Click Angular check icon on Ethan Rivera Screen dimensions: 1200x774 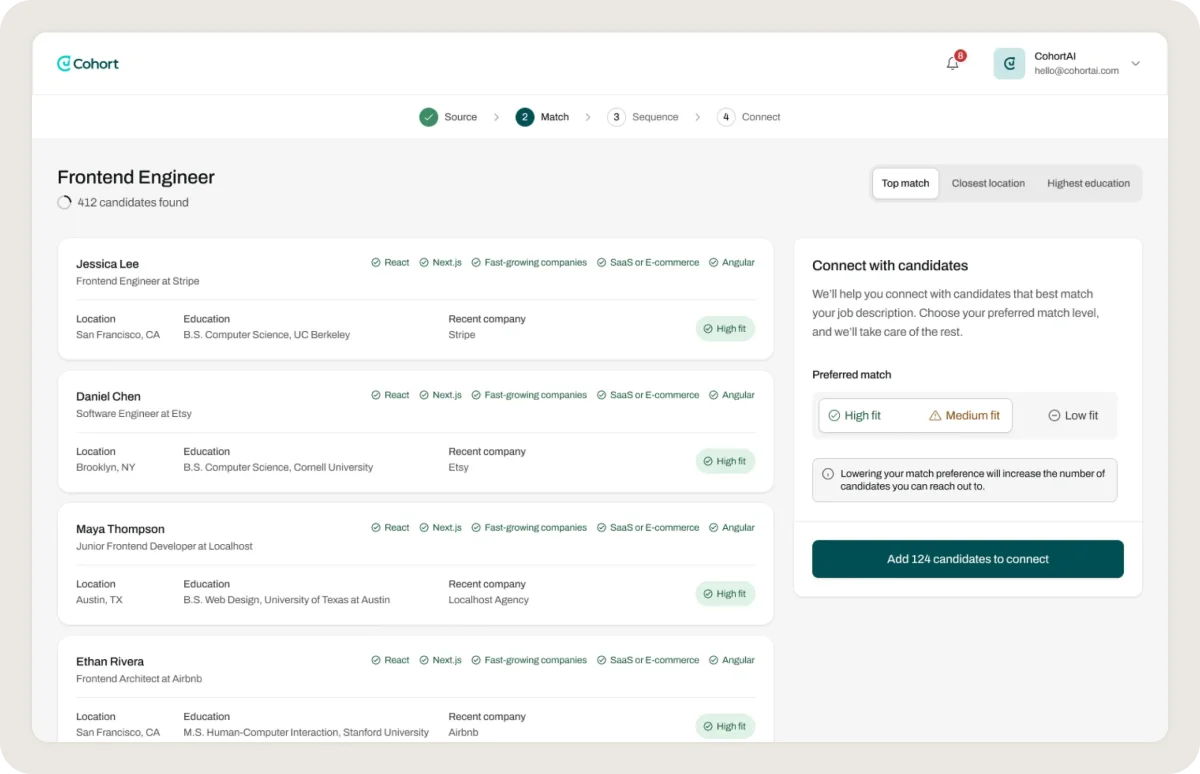(714, 660)
